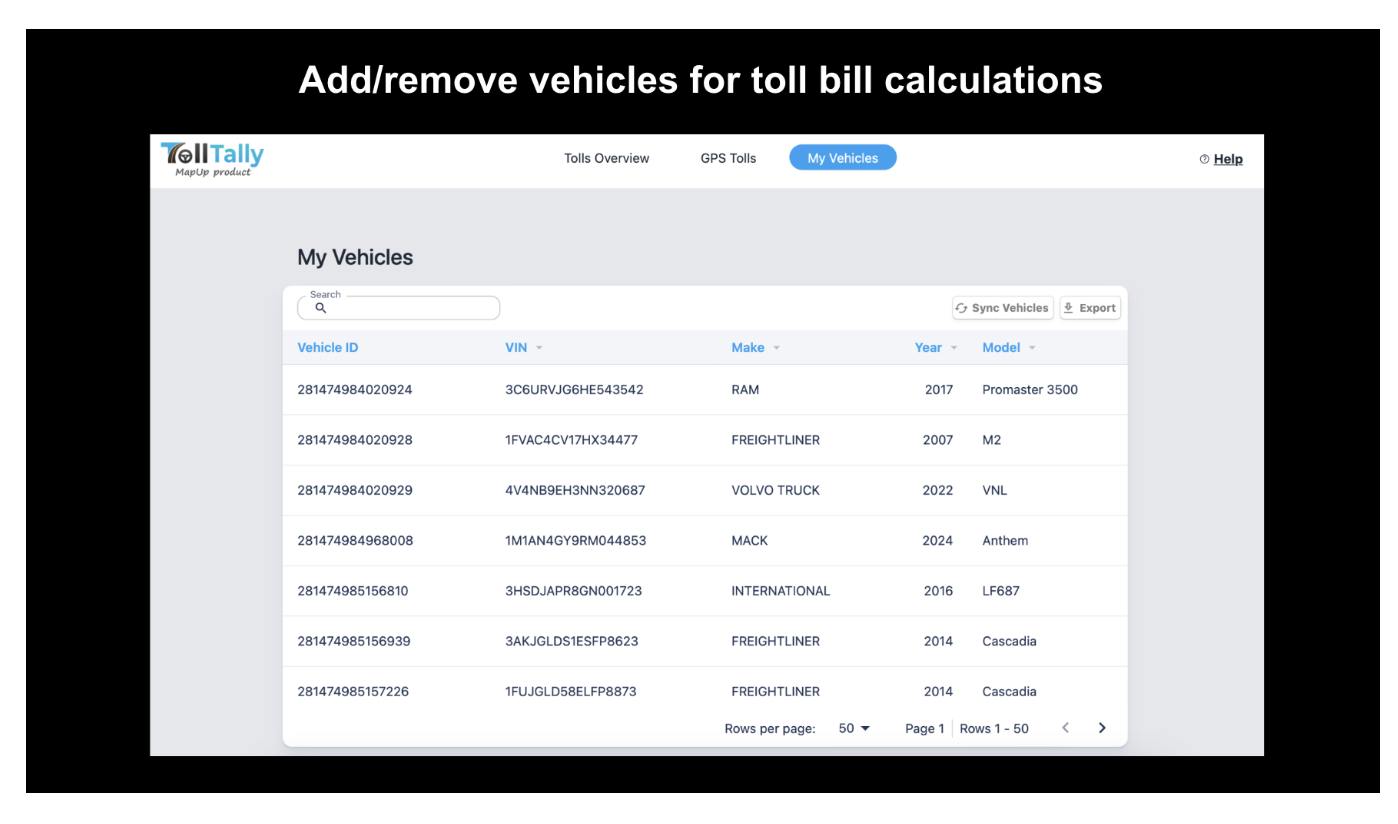Open the VIN column sort arrow
Image resolution: width=1398 pixels, height=824 pixels.
(539, 348)
